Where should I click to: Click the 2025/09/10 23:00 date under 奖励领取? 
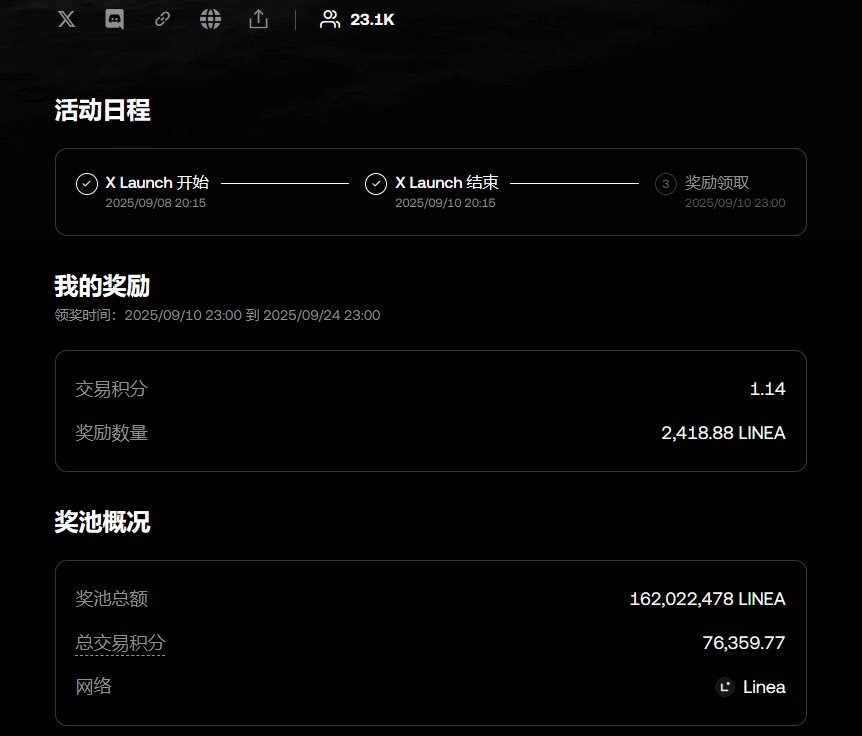point(735,203)
